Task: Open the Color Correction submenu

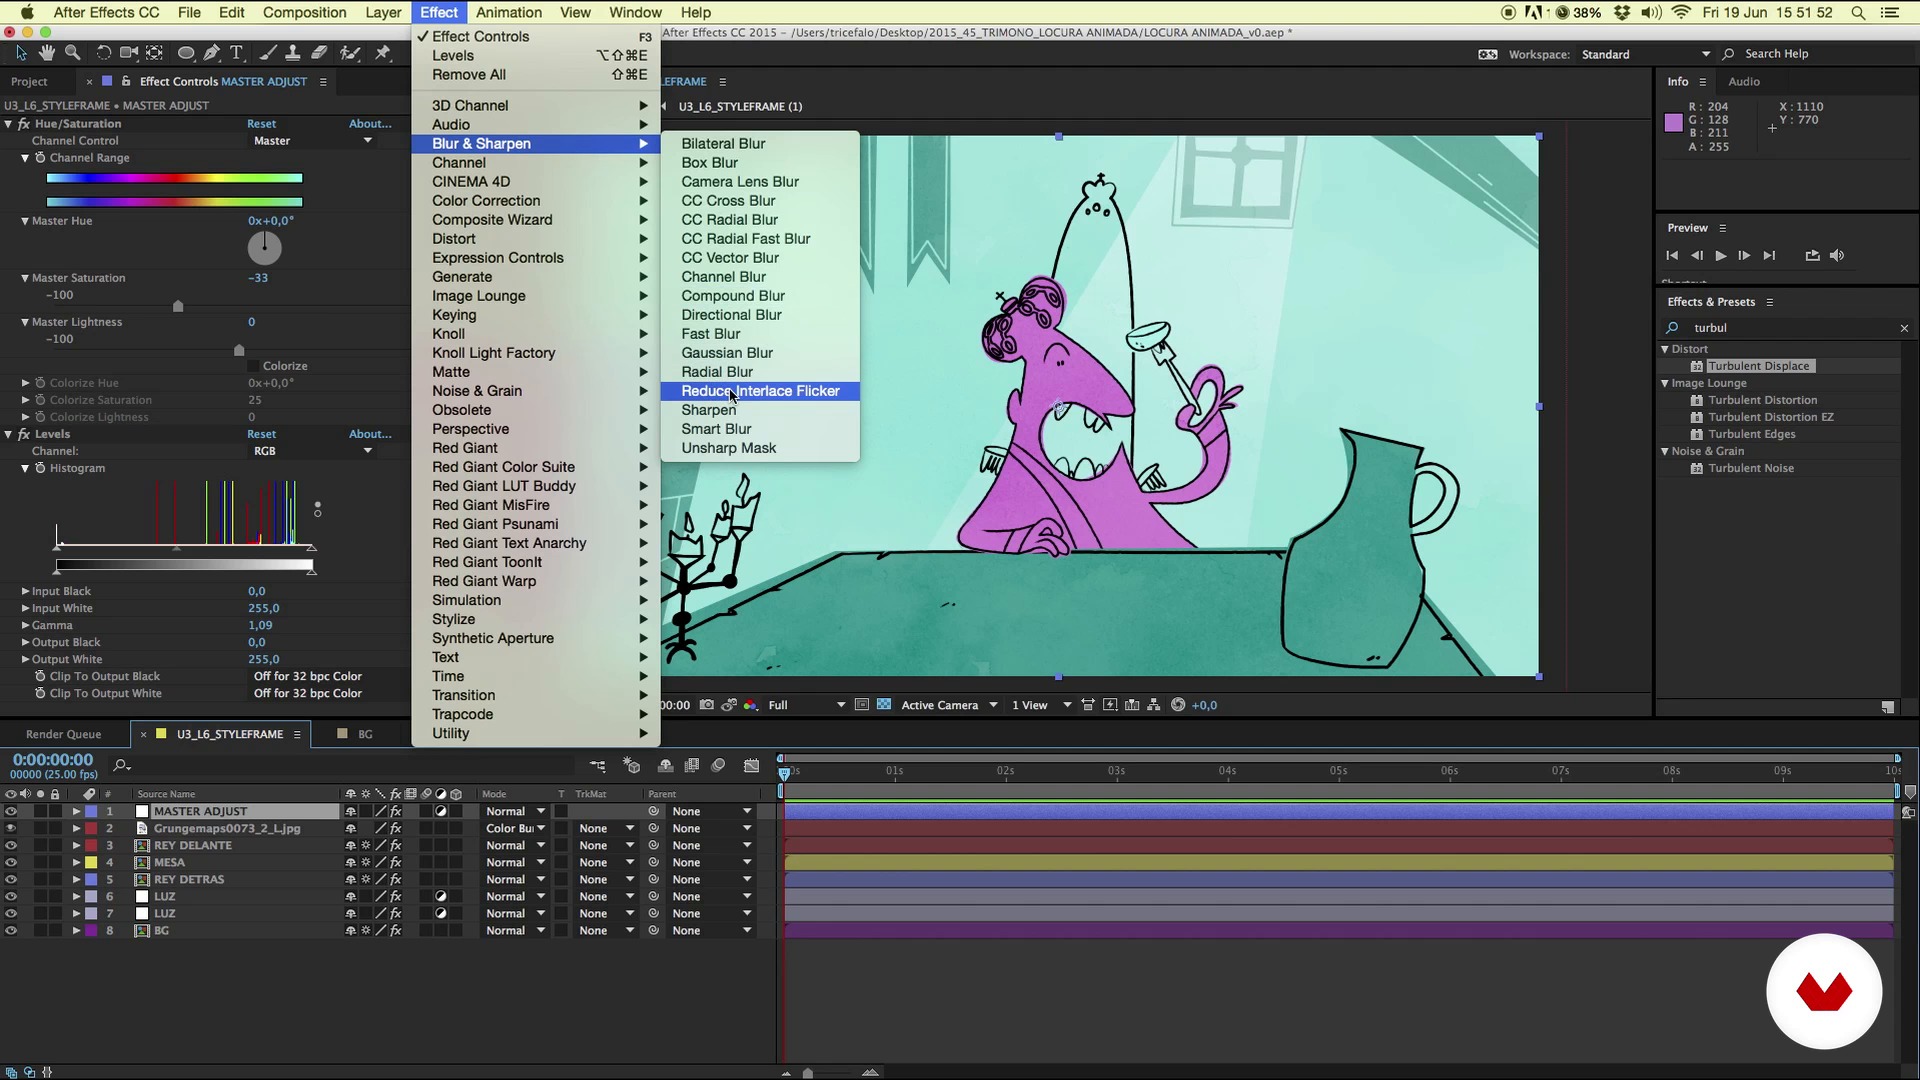Action: (536, 201)
